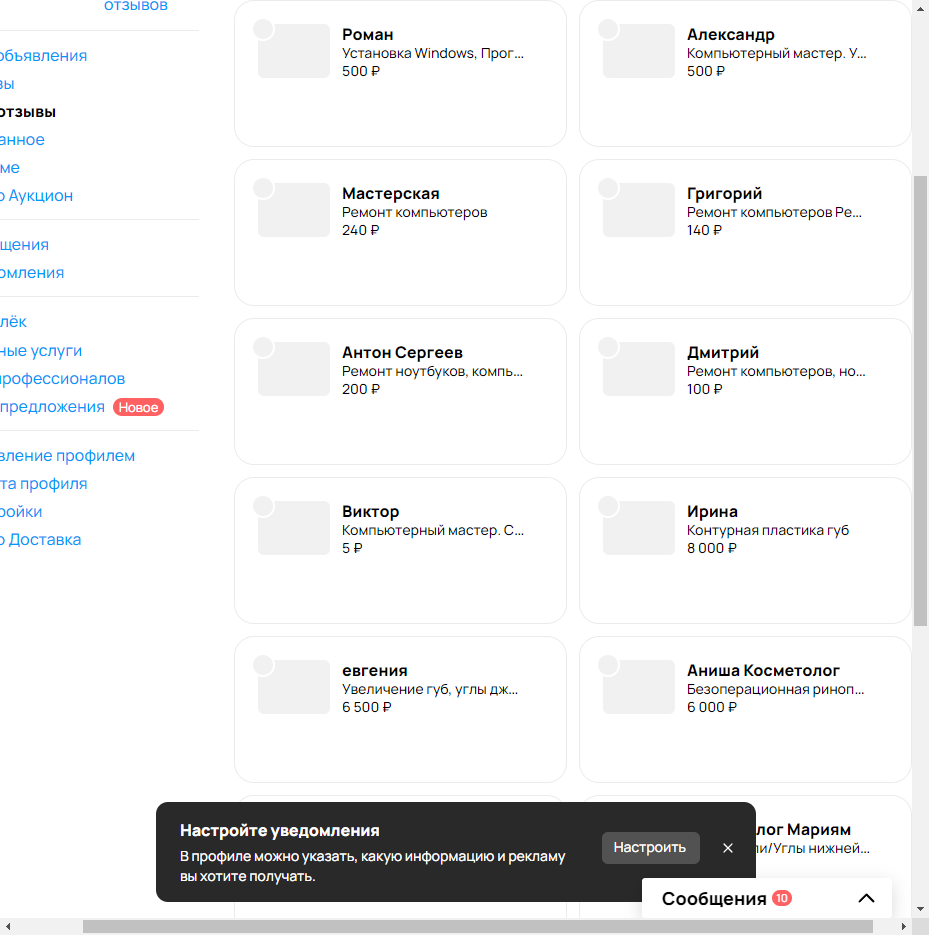929x935 pixels.
Task: Click description Контурная пластика губ
Action: coord(768,530)
